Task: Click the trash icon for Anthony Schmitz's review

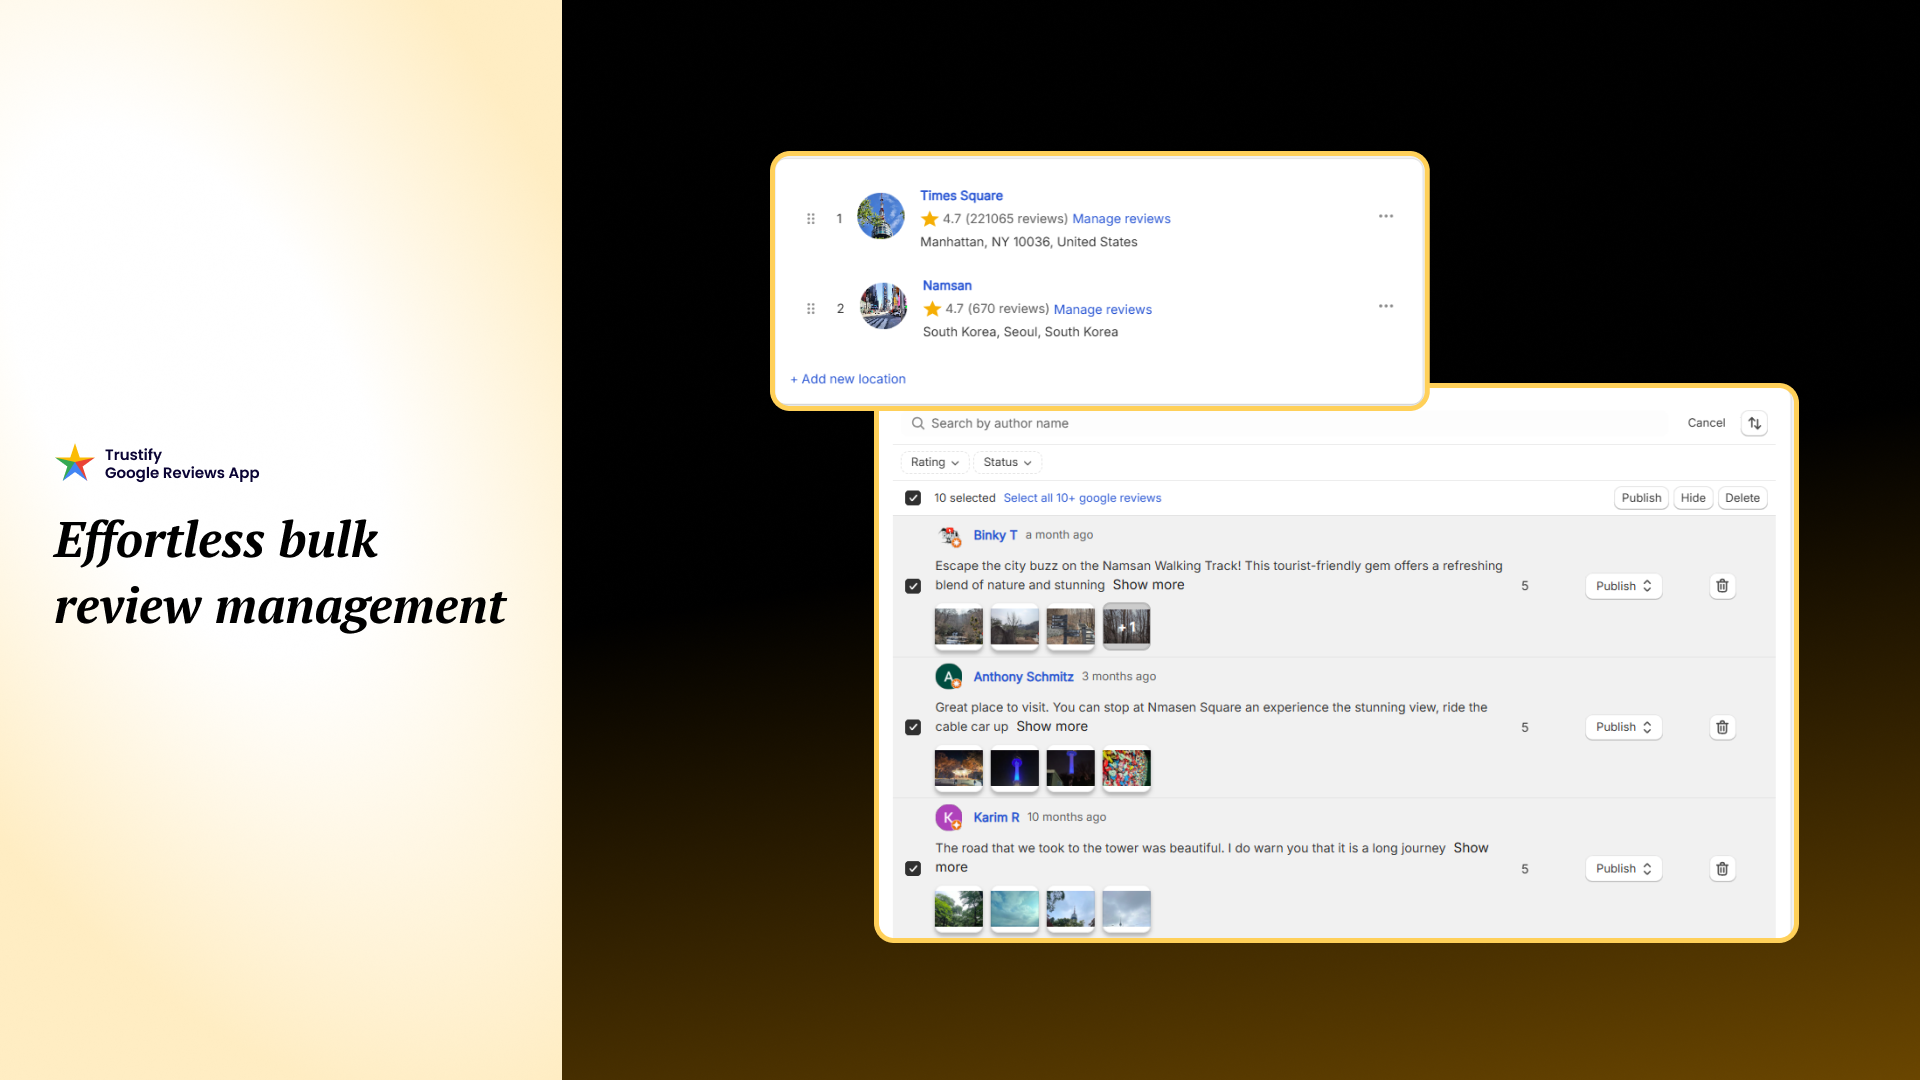Action: 1722,727
